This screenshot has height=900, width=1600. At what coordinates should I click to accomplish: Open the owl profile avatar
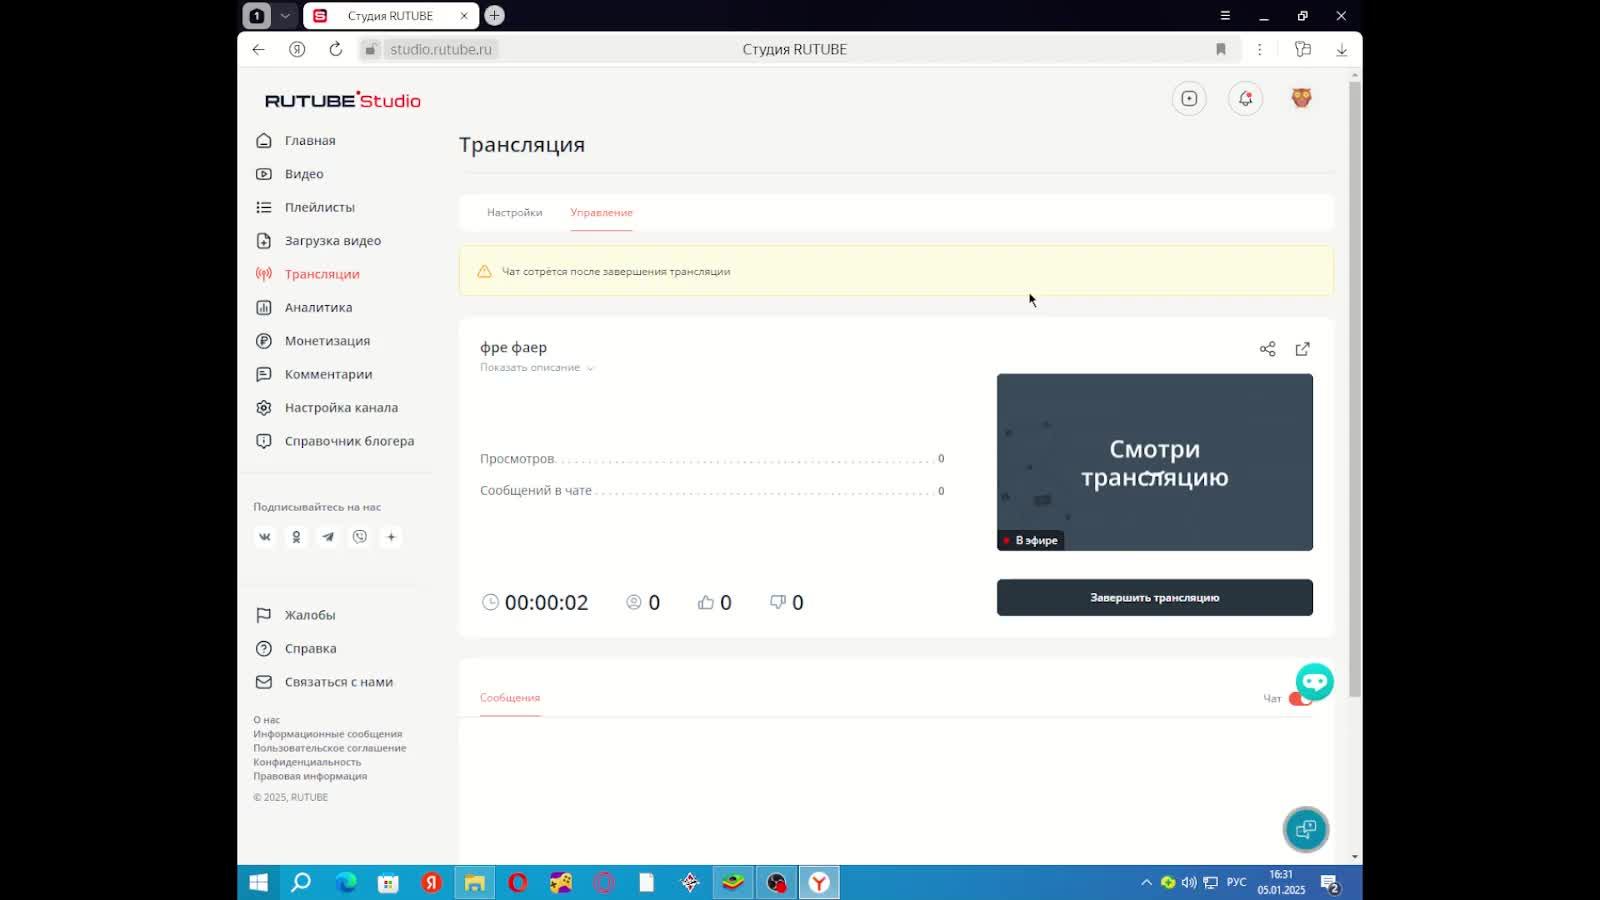(x=1301, y=98)
